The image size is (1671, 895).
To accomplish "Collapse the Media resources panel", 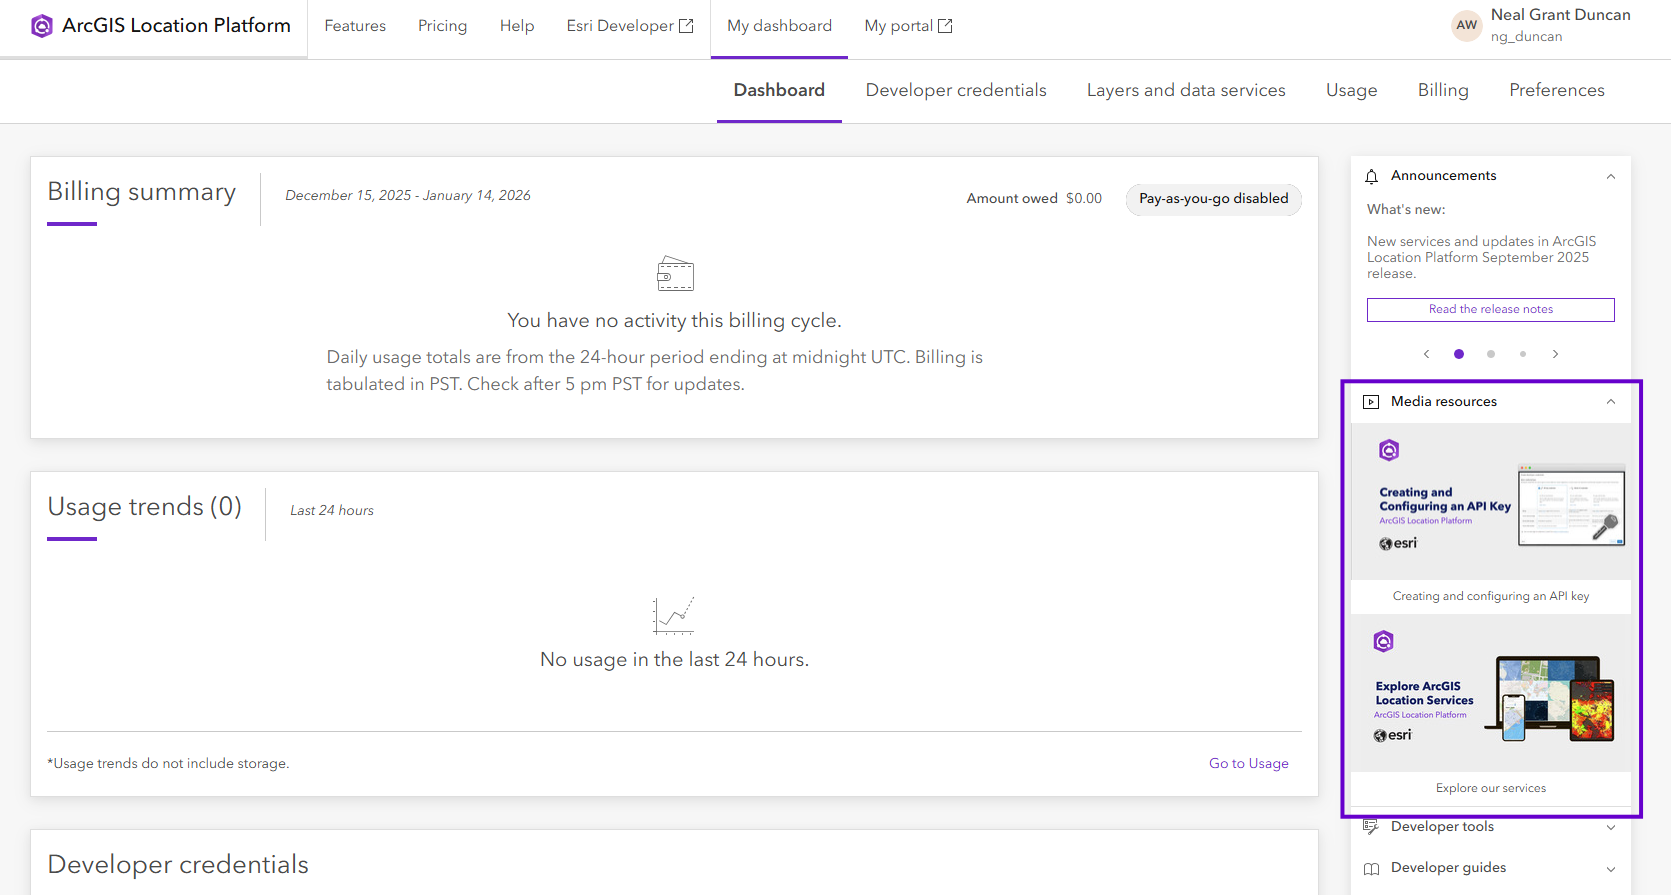I will click(1611, 402).
